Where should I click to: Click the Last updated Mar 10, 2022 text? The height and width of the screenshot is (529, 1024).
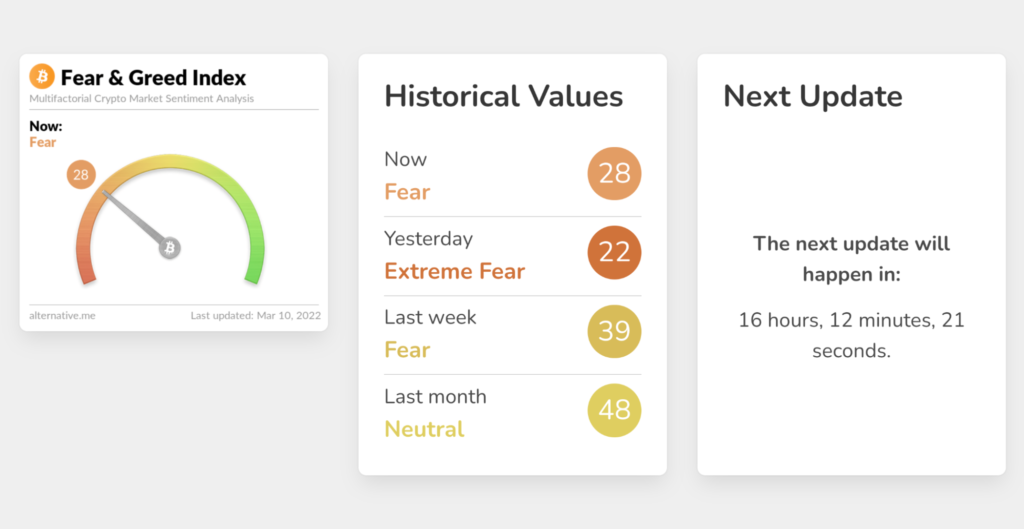click(x=255, y=315)
